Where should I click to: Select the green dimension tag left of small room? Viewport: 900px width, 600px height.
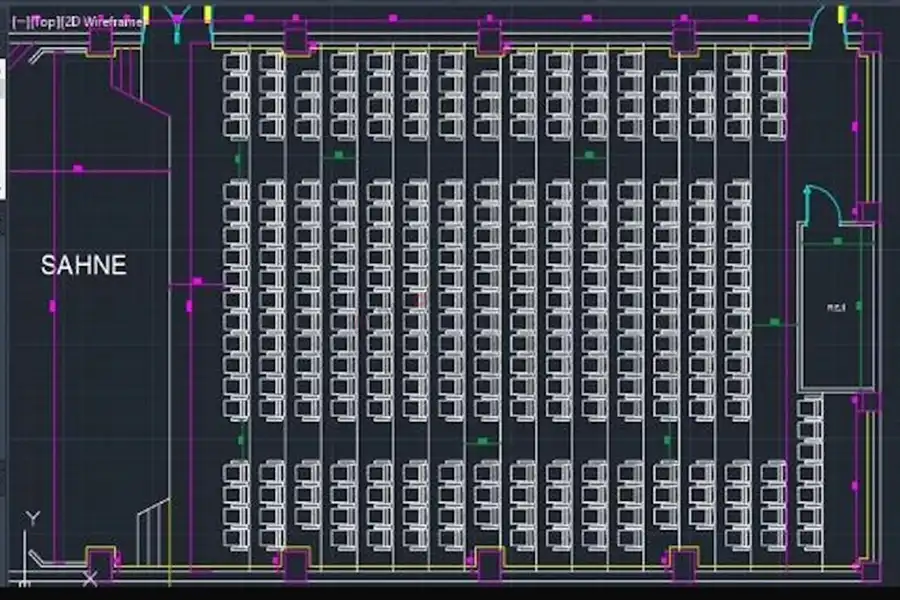[x=774, y=322]
